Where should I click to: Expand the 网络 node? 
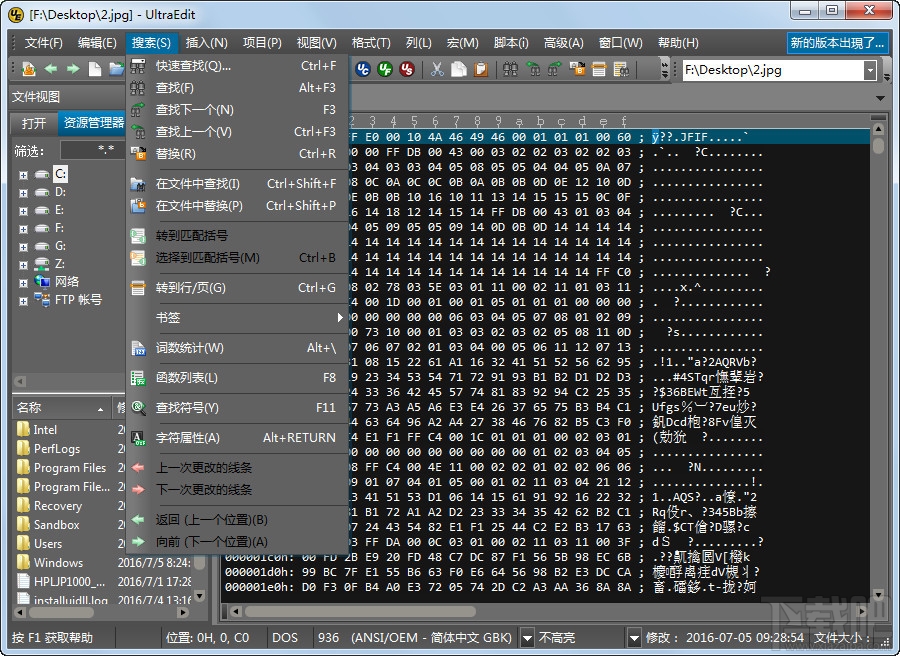click(24, 283)
